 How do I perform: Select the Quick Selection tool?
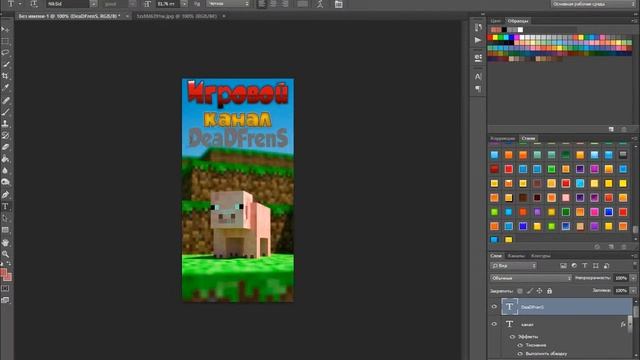coord(5,64)
